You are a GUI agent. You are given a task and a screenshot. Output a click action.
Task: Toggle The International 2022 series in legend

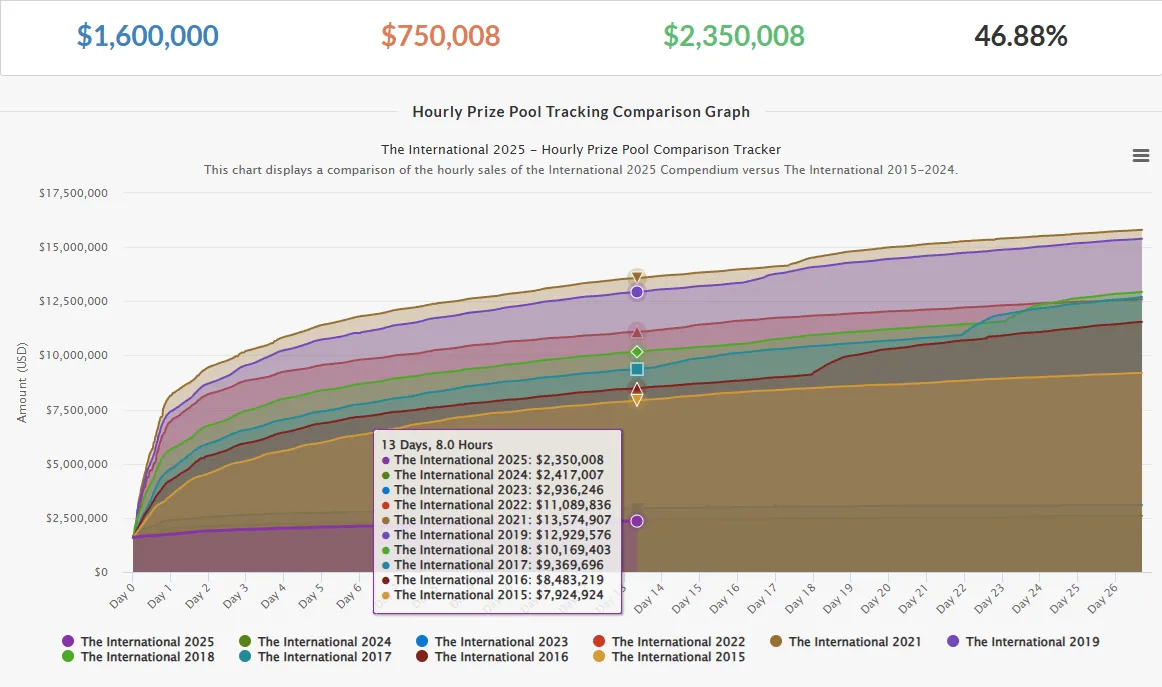pyautogui.click(x=669, y=642)
